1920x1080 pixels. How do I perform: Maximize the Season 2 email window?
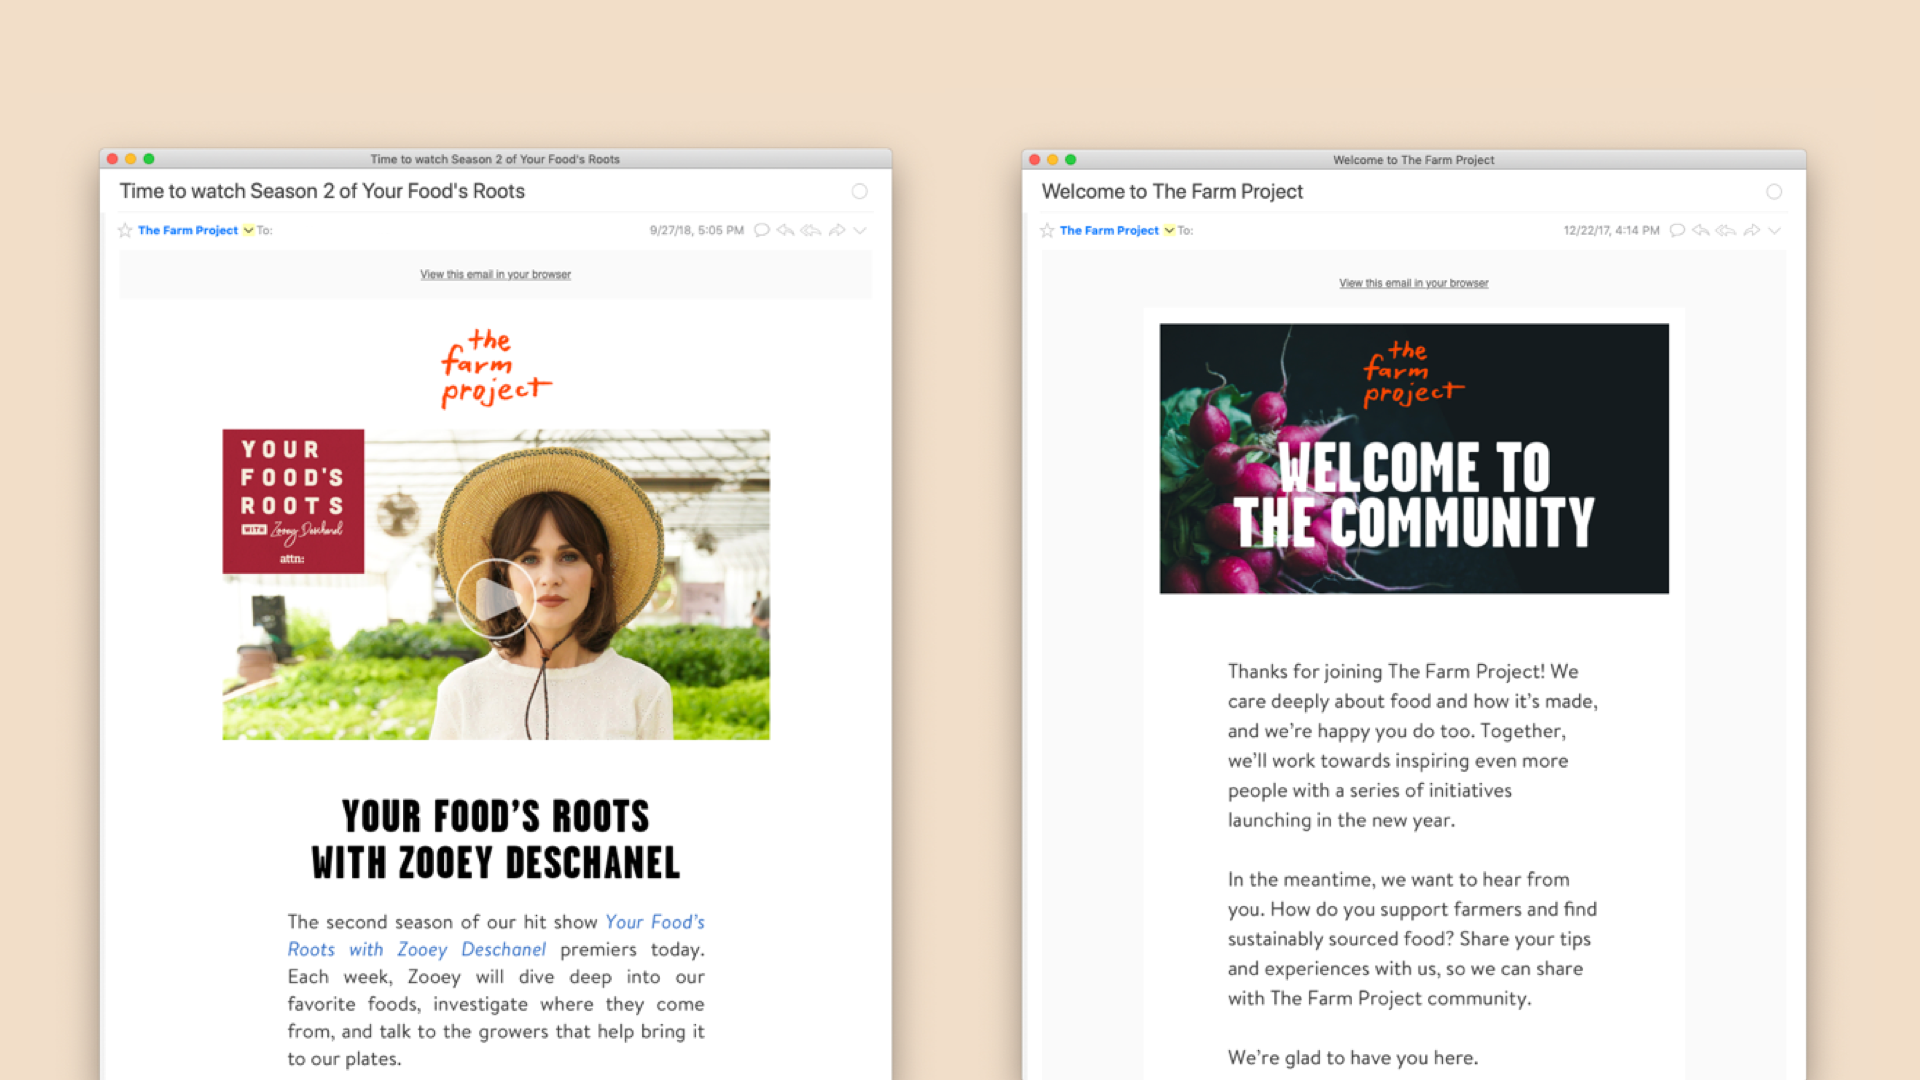coord(149,159)
